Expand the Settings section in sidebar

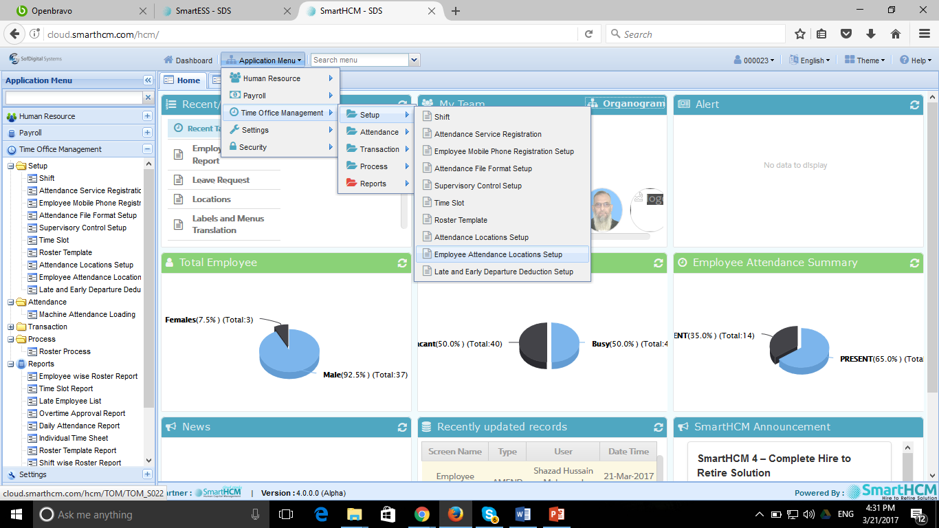pos(147,474)
